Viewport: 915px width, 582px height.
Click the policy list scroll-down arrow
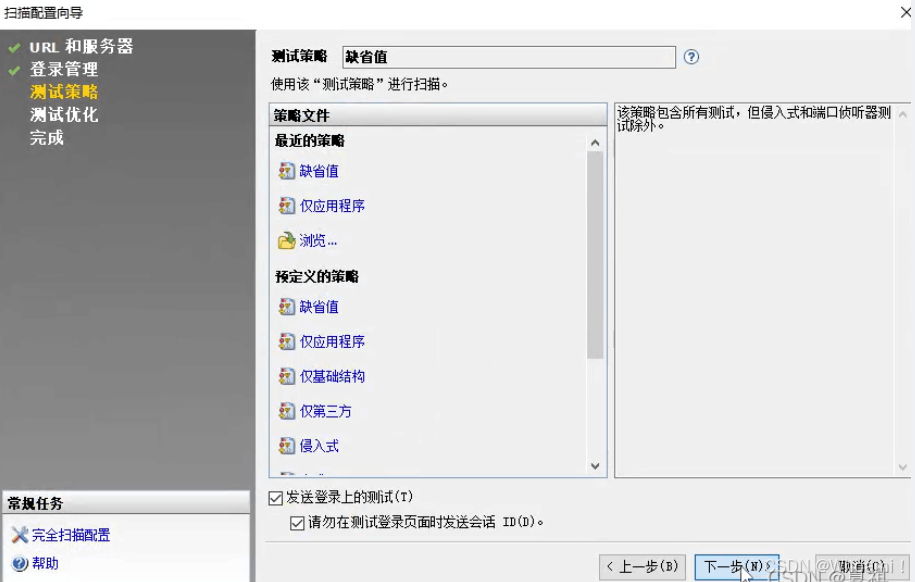coord(595,466)
